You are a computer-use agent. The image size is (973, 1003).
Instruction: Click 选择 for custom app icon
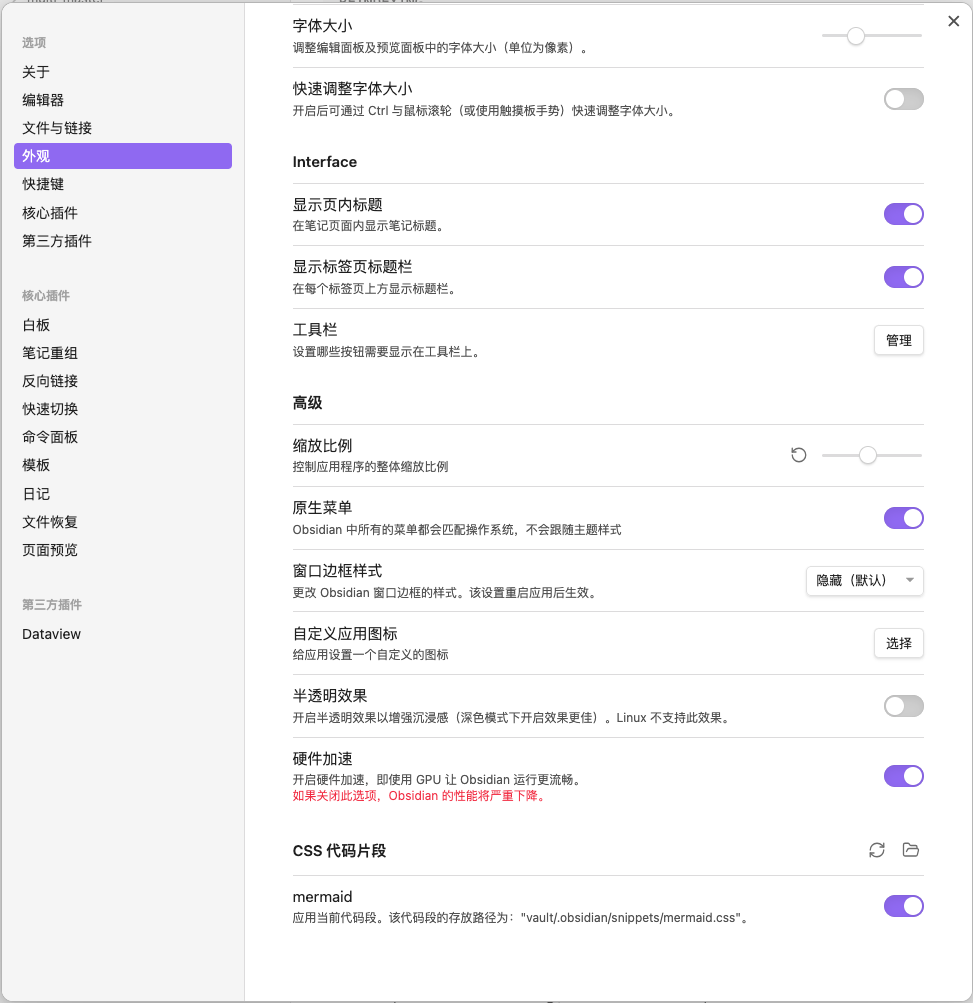(898, 644)
